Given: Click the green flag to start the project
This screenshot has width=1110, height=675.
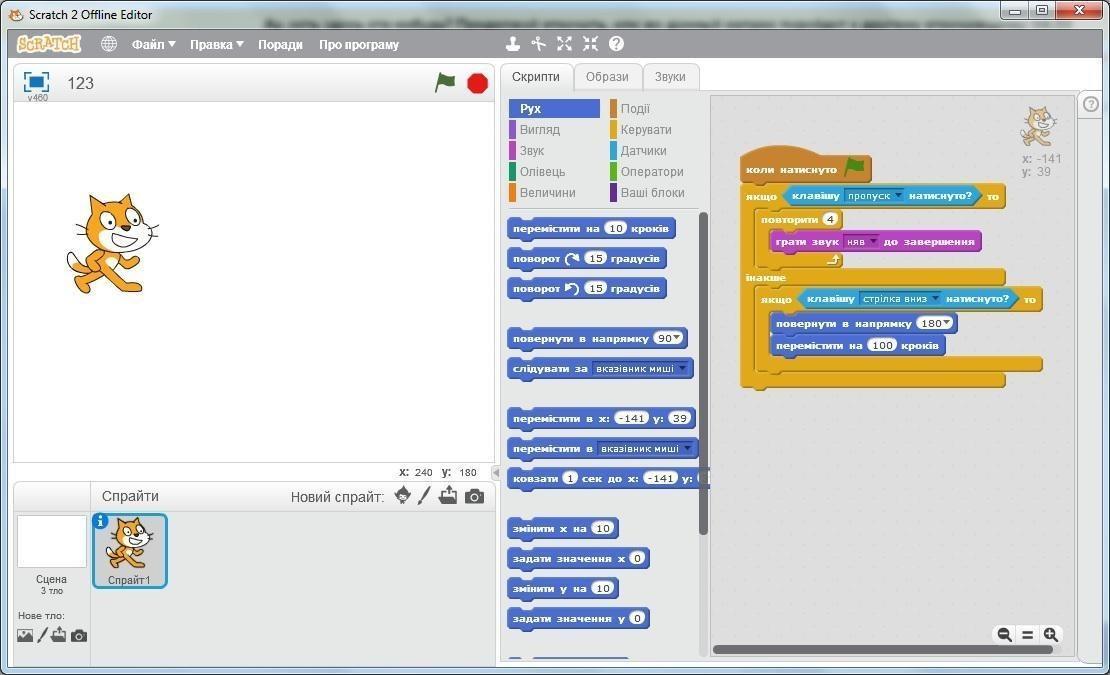Looking at the screenshot, I should [445, 83].
